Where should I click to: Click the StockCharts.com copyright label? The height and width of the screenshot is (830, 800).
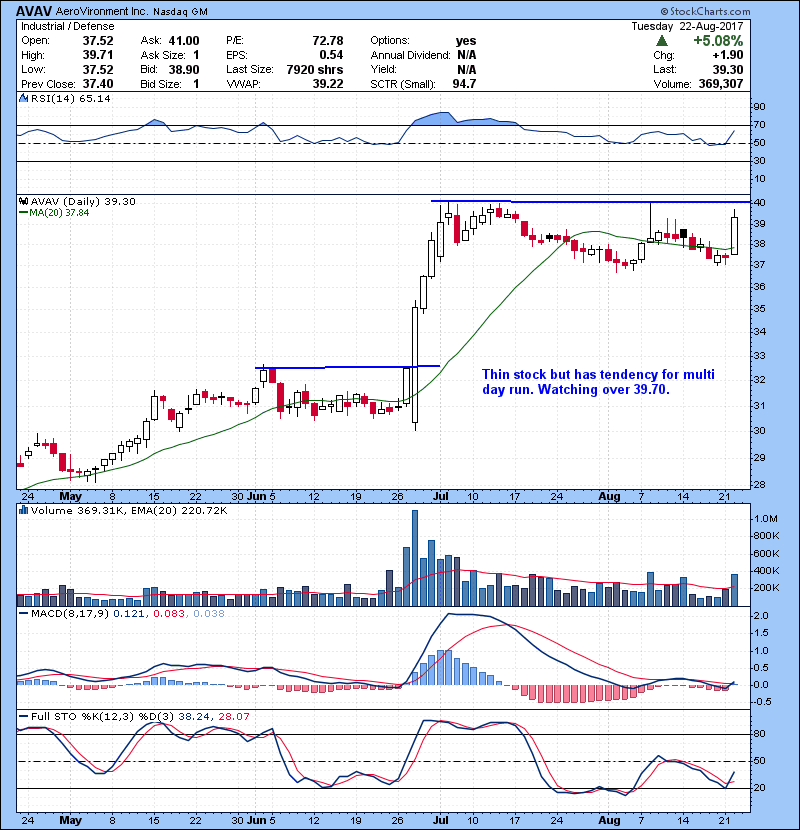pyautogui.click(x=705, y=11)
